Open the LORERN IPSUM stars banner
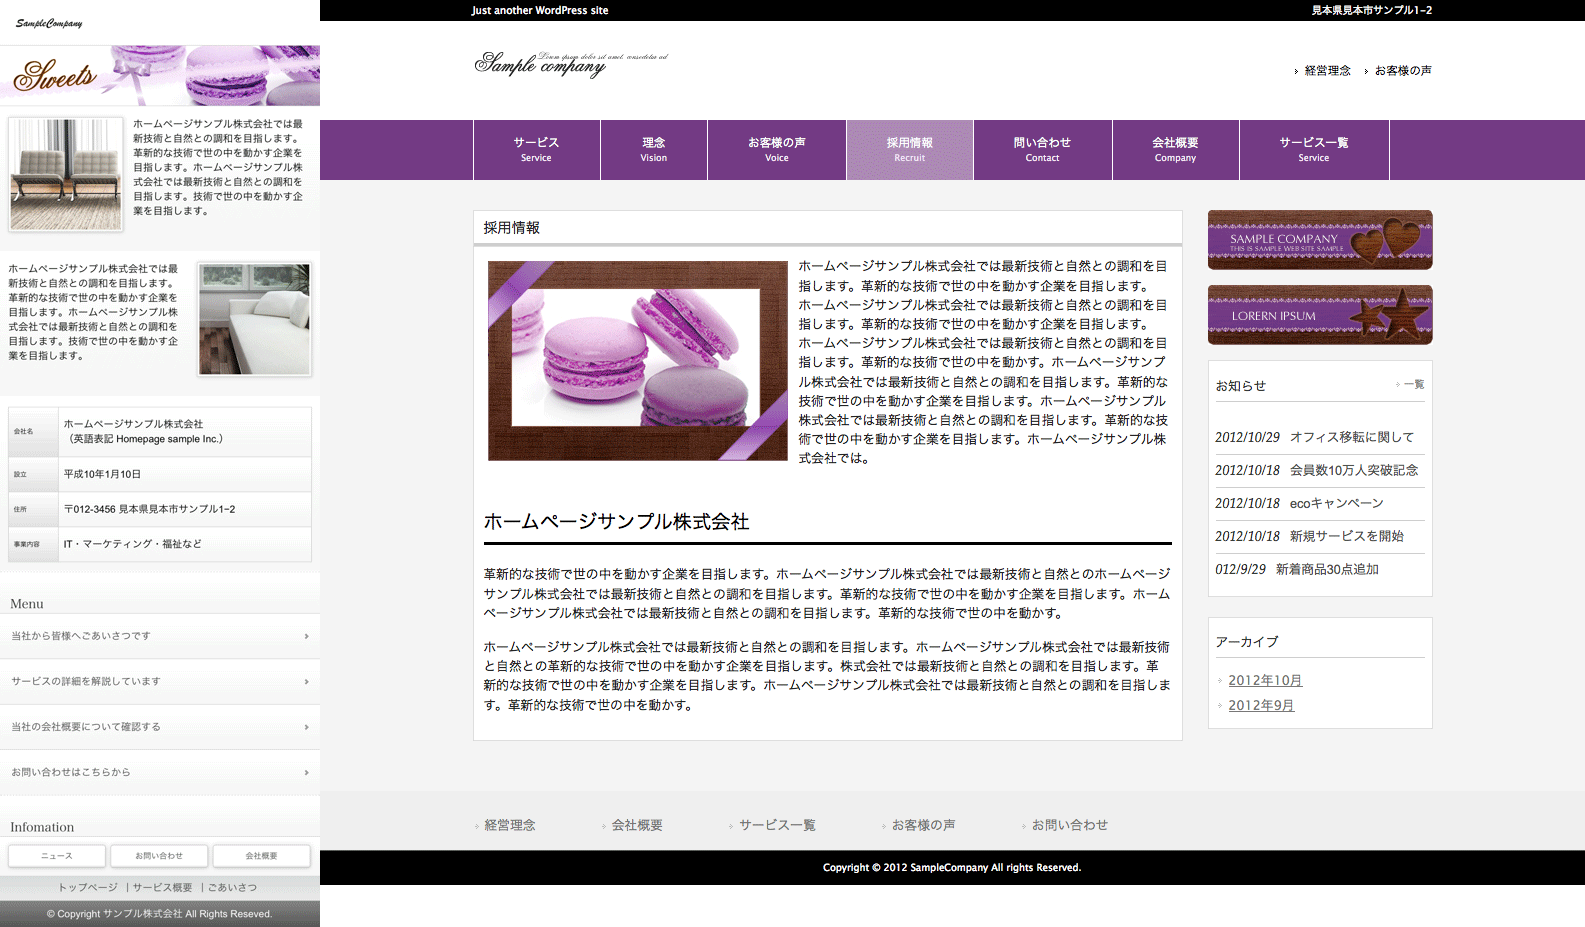The width and height of the screenshot is (1585, 927). (1319, 315)
